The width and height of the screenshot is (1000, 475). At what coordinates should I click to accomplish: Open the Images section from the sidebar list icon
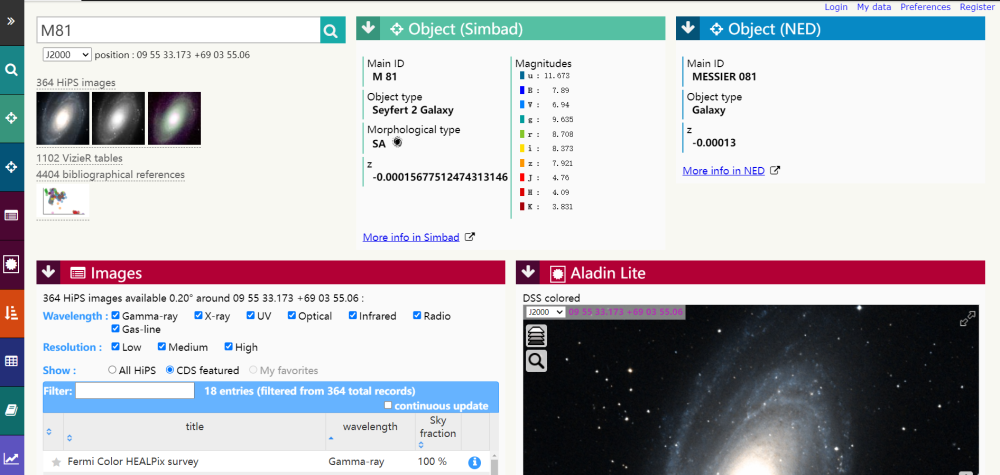11,216
